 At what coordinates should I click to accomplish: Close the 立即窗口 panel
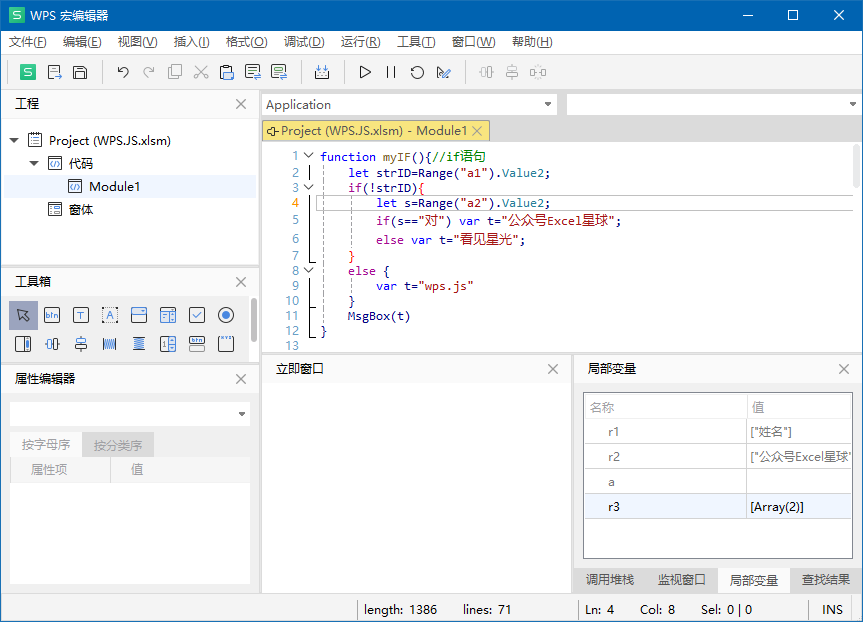(553, 369)
